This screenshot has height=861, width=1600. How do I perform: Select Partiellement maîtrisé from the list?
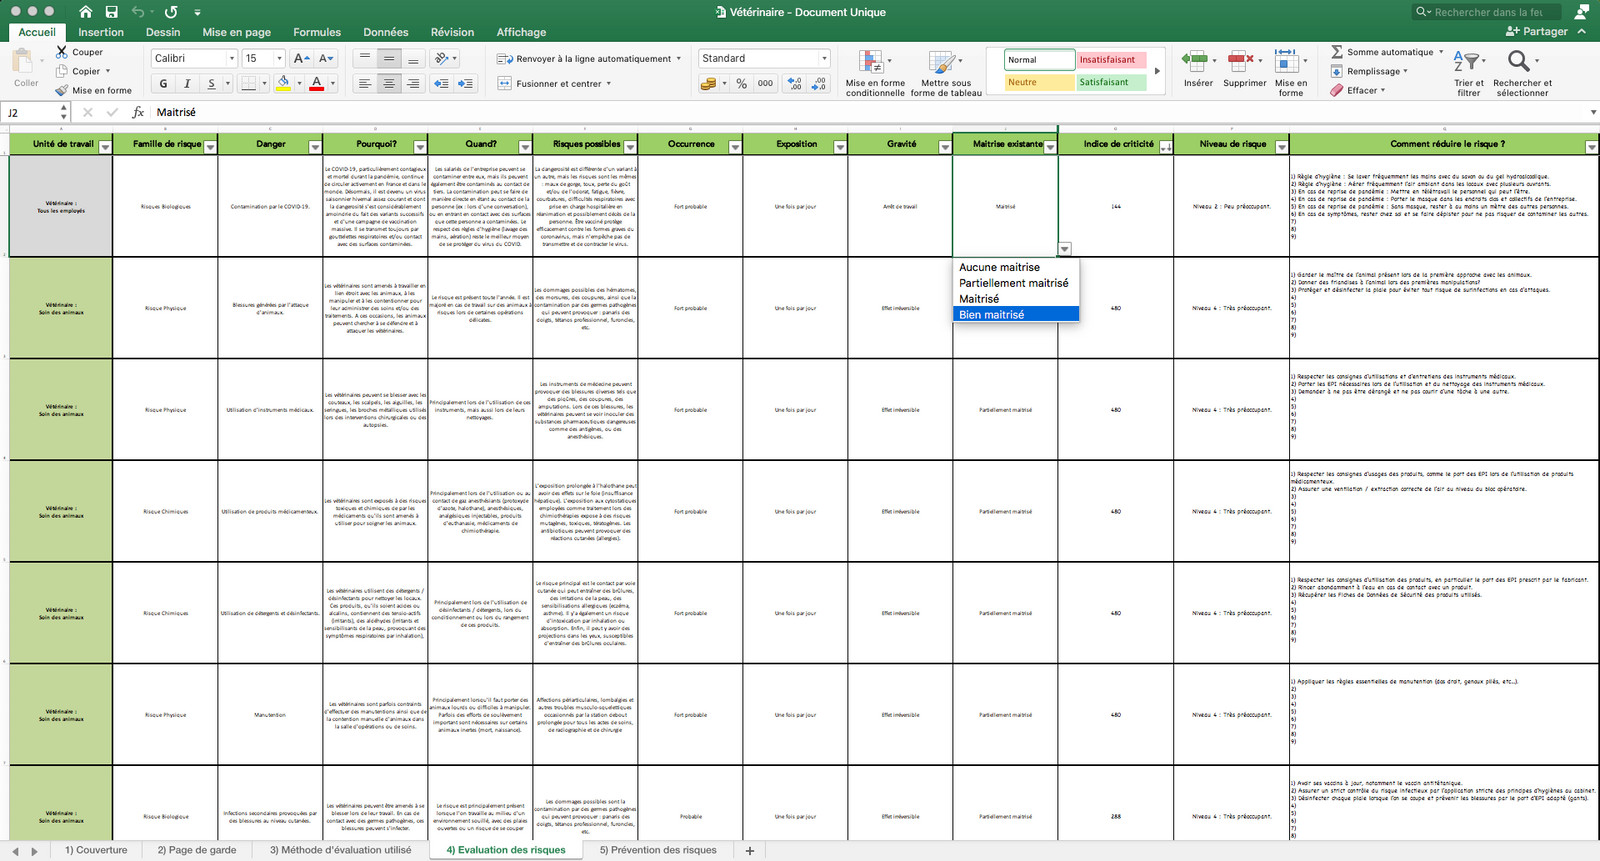pyautogui.click(x=1014, y=283)
